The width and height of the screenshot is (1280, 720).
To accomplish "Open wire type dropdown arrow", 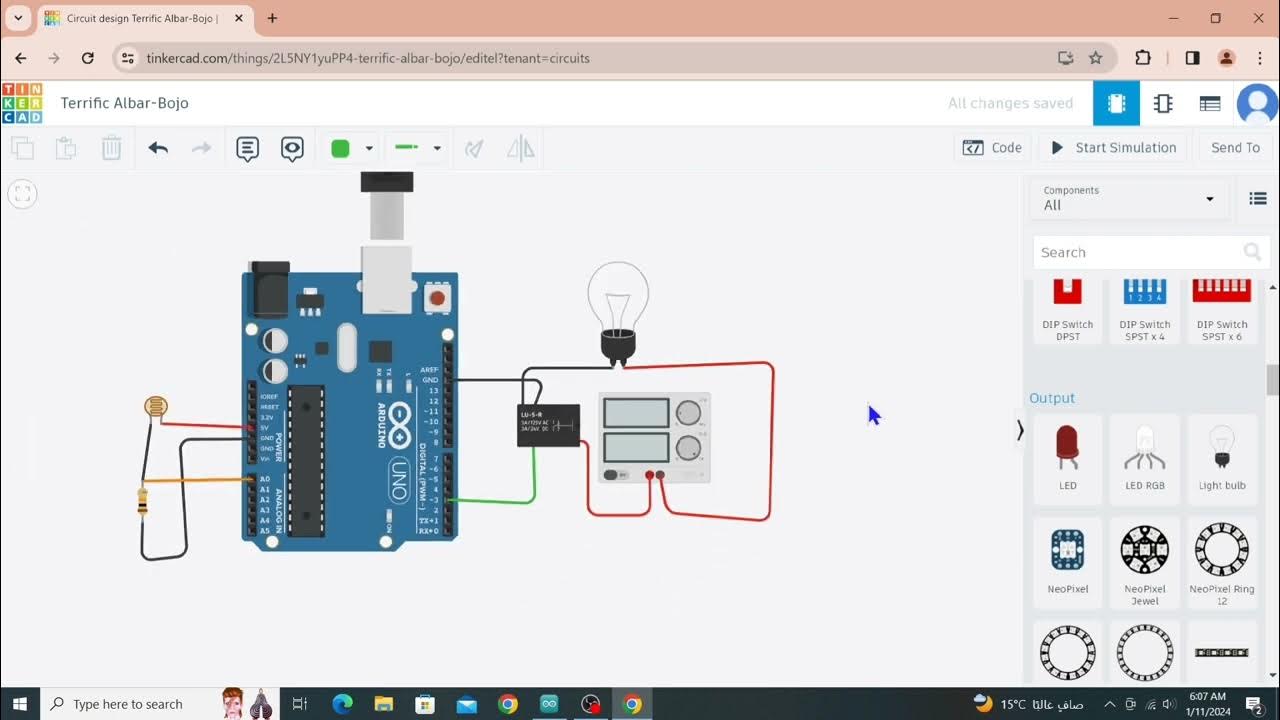I will [437, 148].
